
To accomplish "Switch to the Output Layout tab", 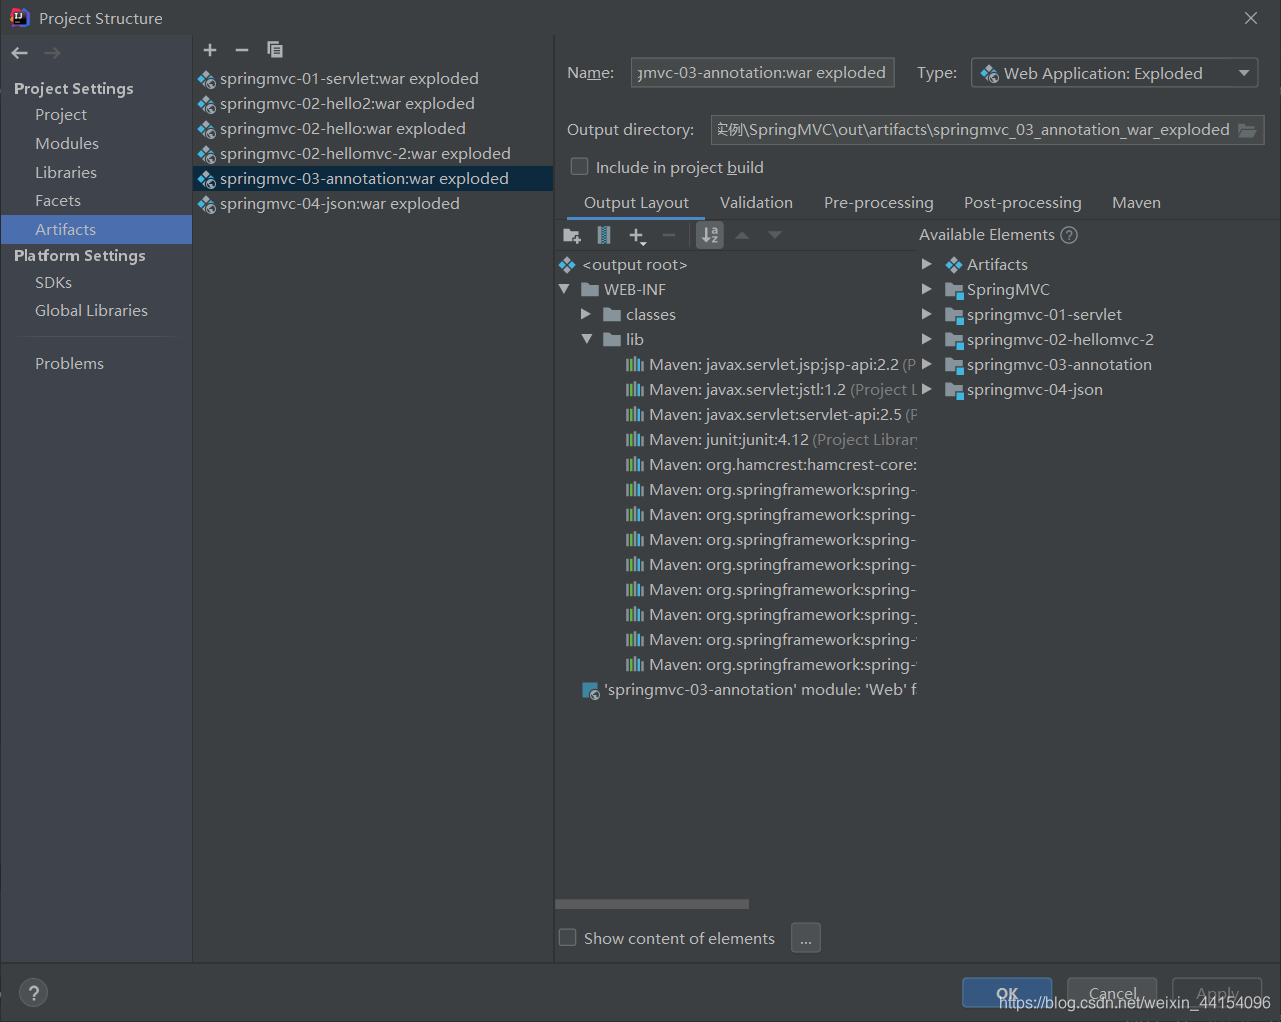I will point(636,203).
